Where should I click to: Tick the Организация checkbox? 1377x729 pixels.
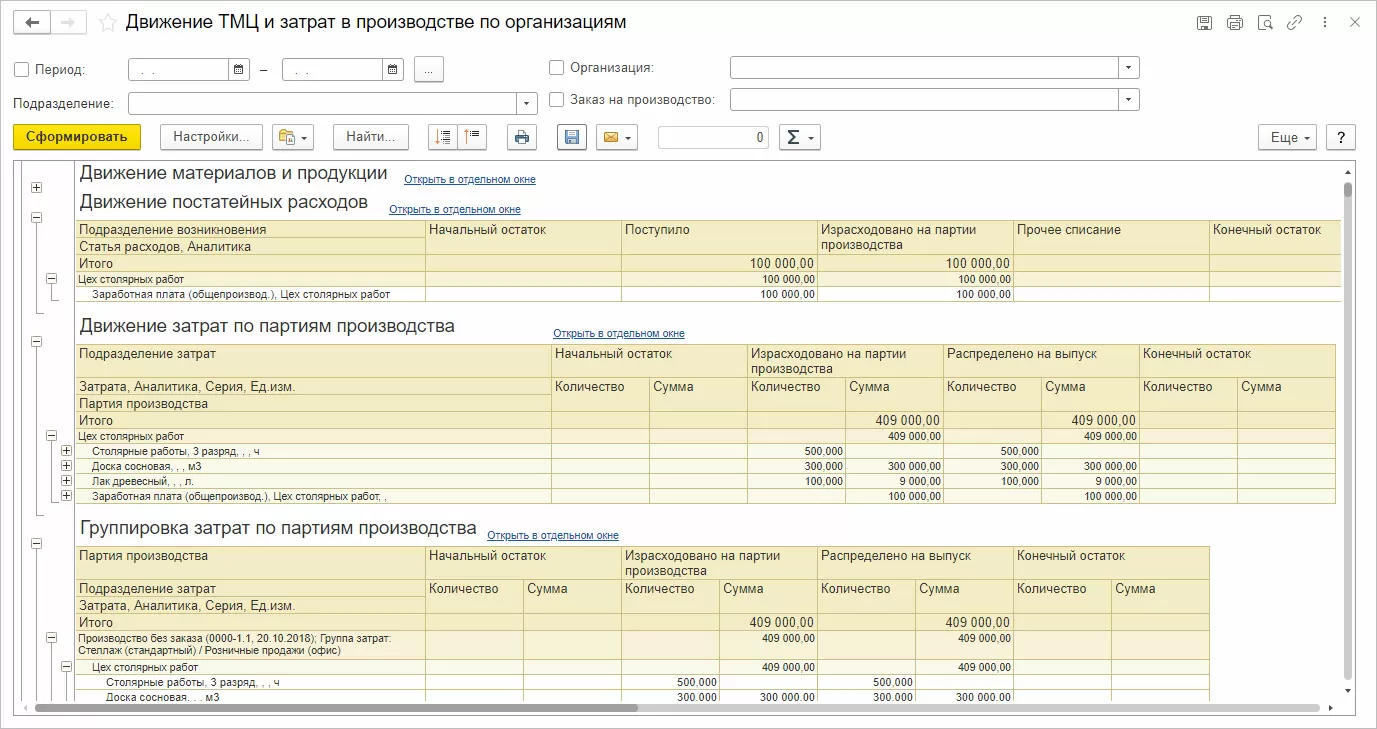point(557,68)
